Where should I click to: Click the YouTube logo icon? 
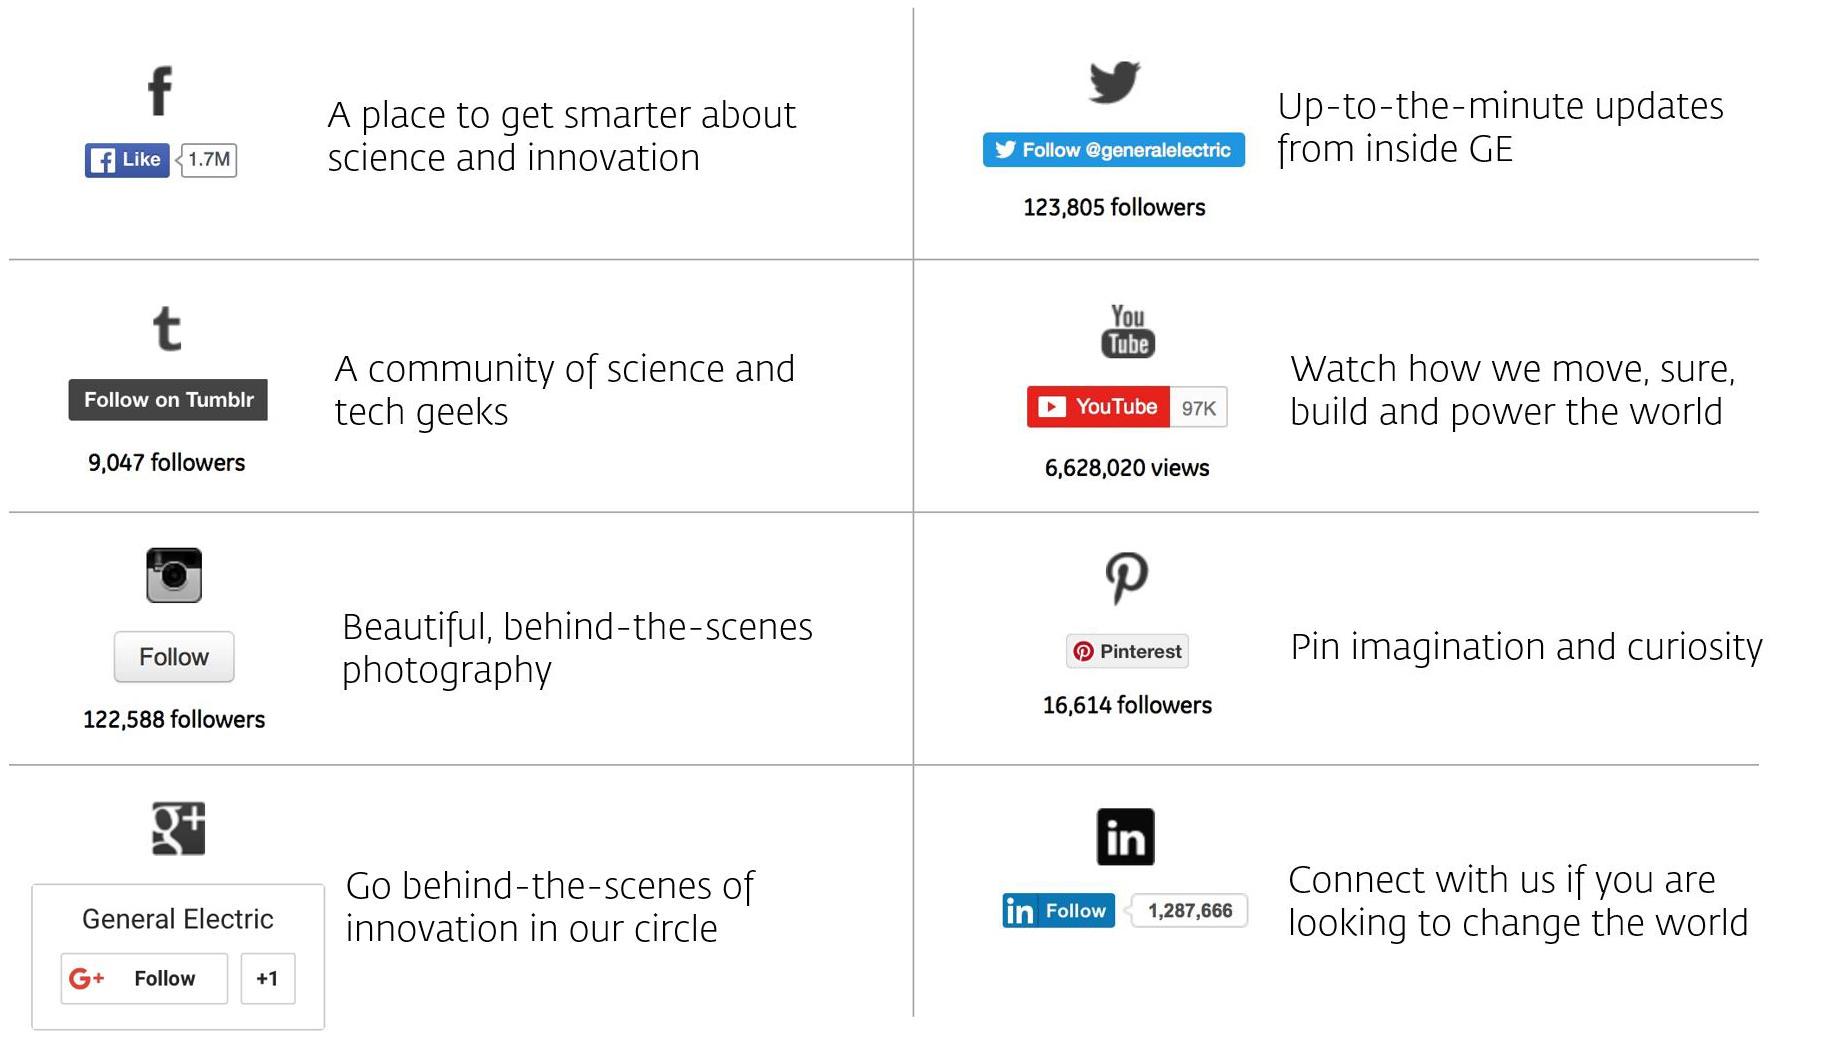point(1127,331)
